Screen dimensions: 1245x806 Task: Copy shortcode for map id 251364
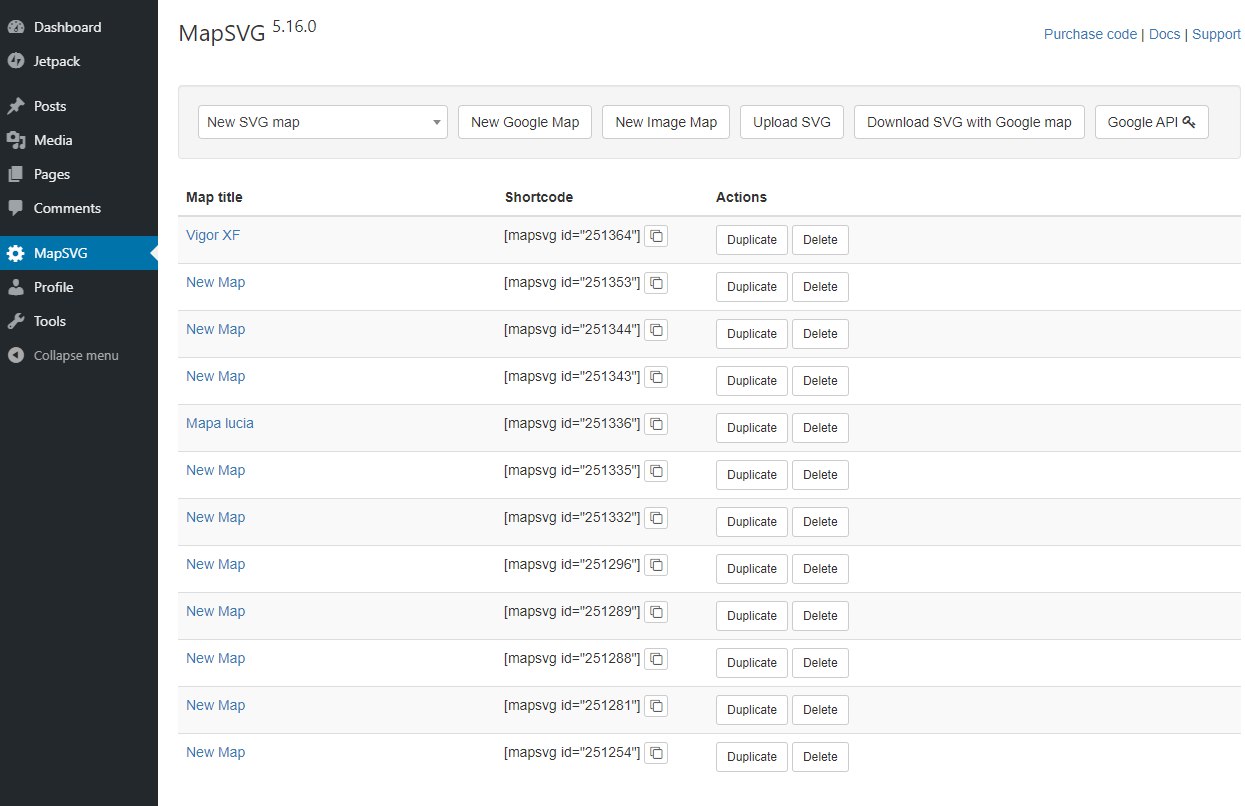656,236
